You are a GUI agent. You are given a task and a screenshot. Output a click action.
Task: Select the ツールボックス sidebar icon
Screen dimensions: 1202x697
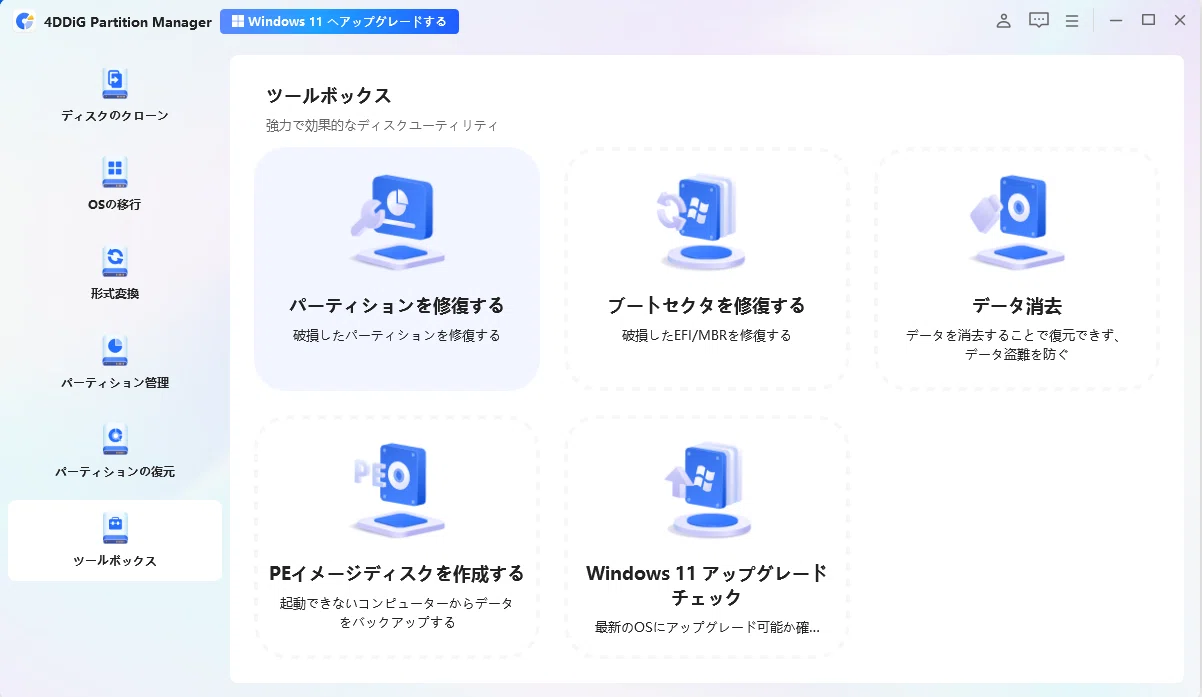point(115,528)
